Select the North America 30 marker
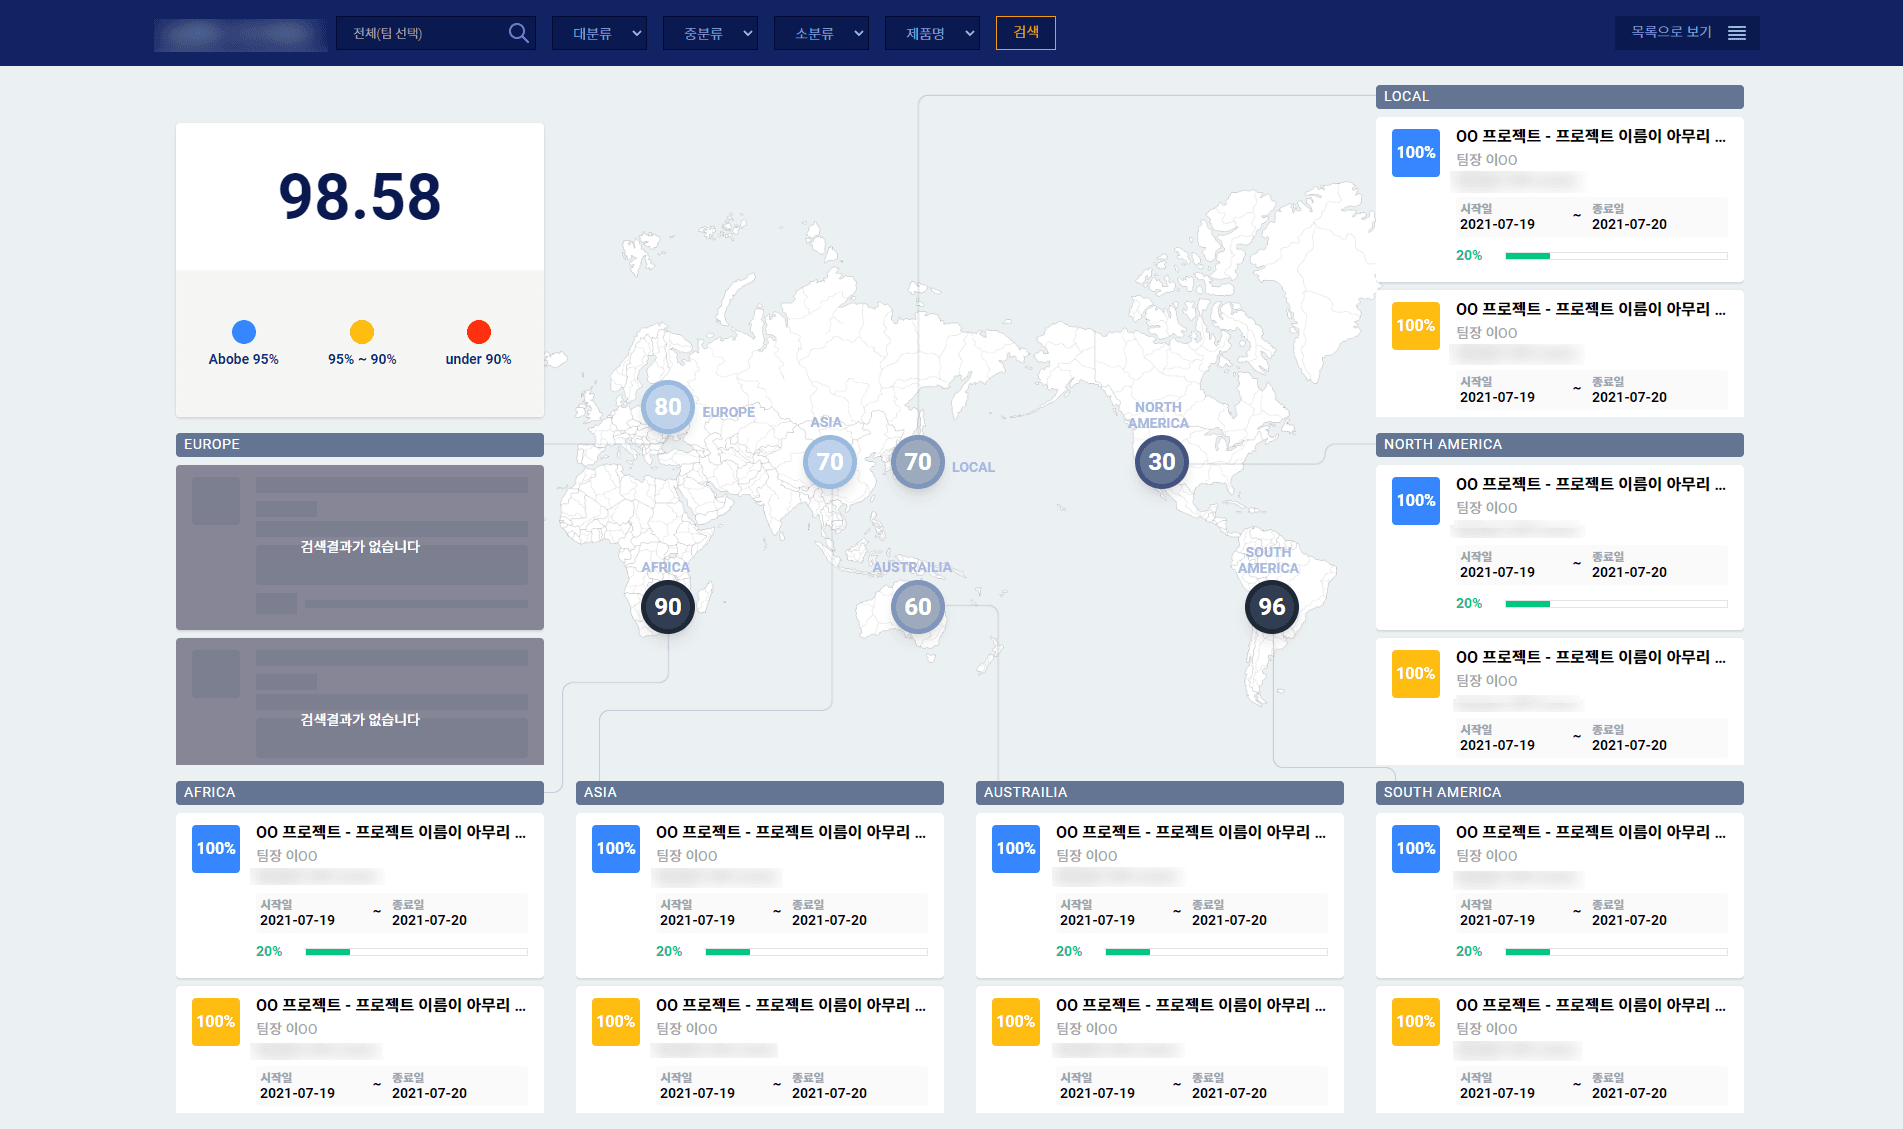Viewport: 1903px width, 1129px height. point(1161,462)
